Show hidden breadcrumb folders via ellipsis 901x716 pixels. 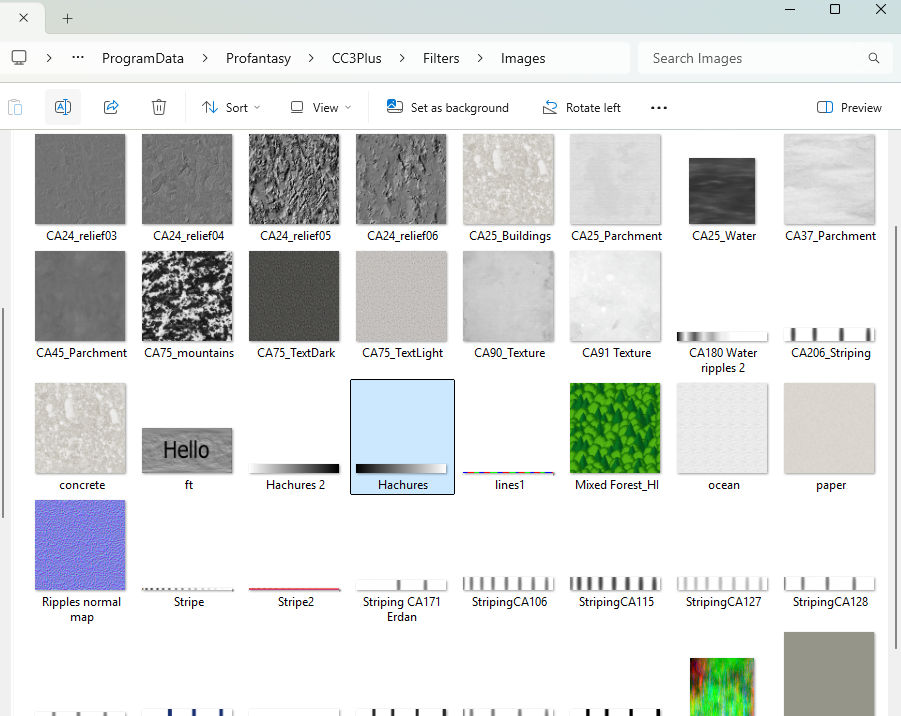78,58
